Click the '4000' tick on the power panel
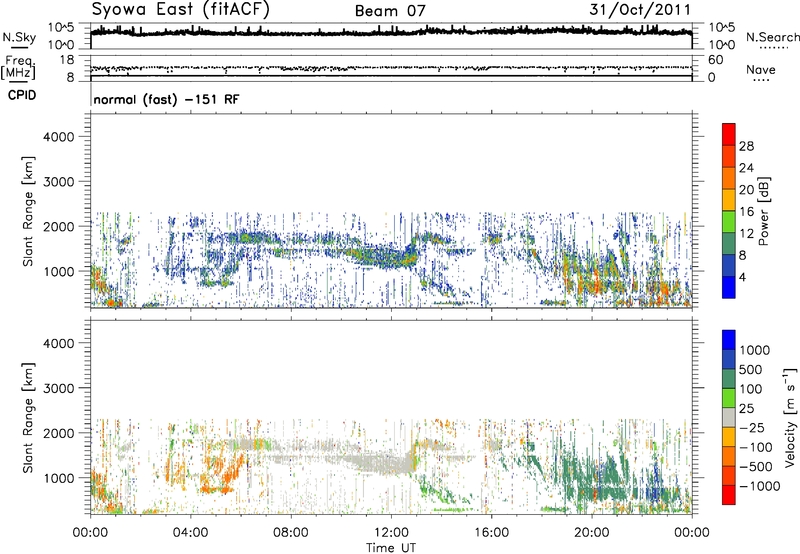This screenshot has width=800, height=554. pos(58,137)
